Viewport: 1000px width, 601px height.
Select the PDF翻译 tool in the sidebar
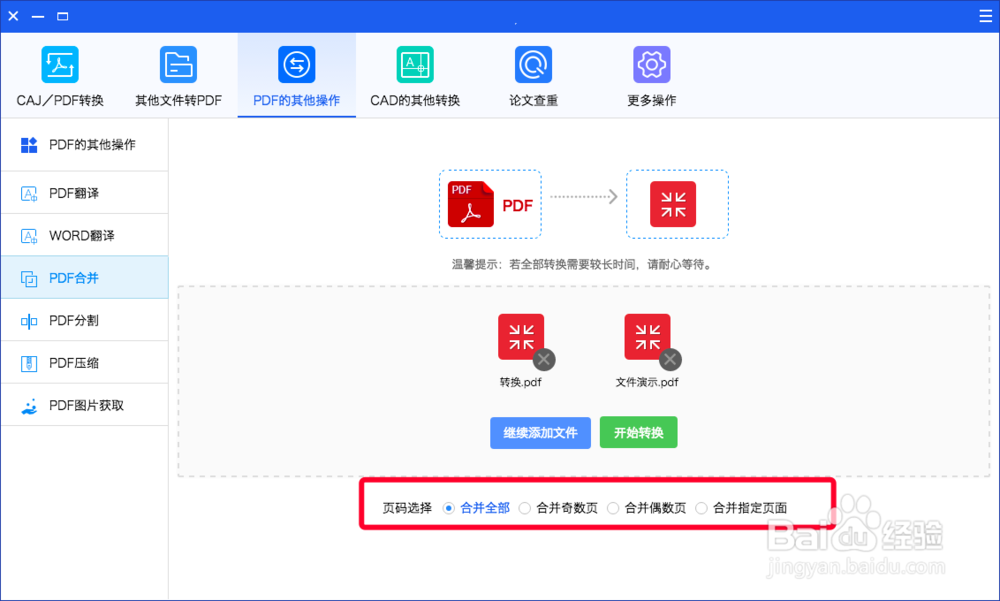(x=84, y=192)
